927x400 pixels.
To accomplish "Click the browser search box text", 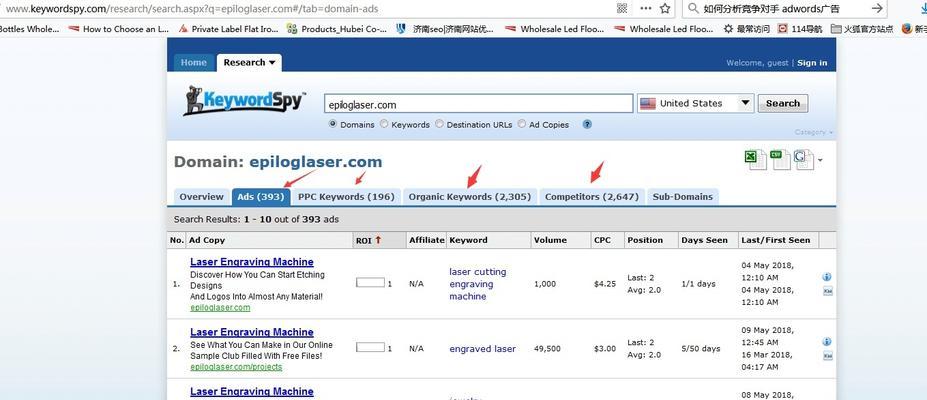I will pos(772,9).
